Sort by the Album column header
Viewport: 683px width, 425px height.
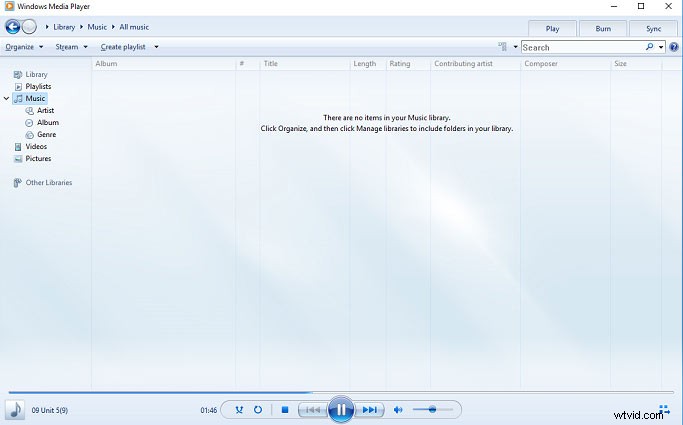click(x=163, y=64)
